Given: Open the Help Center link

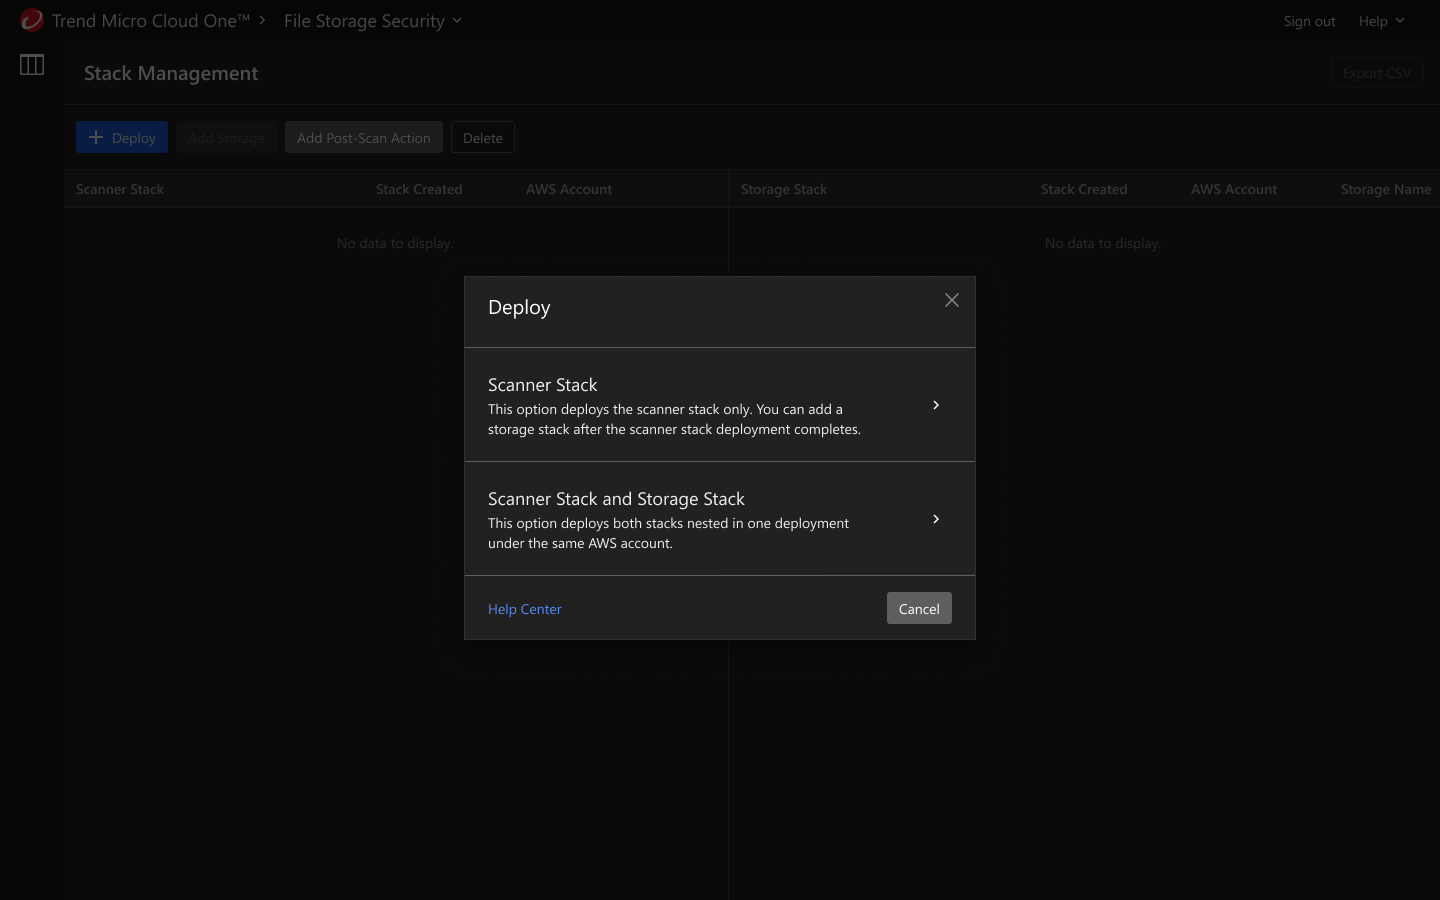Looking at the screenshot, I should tap(524, 609).
